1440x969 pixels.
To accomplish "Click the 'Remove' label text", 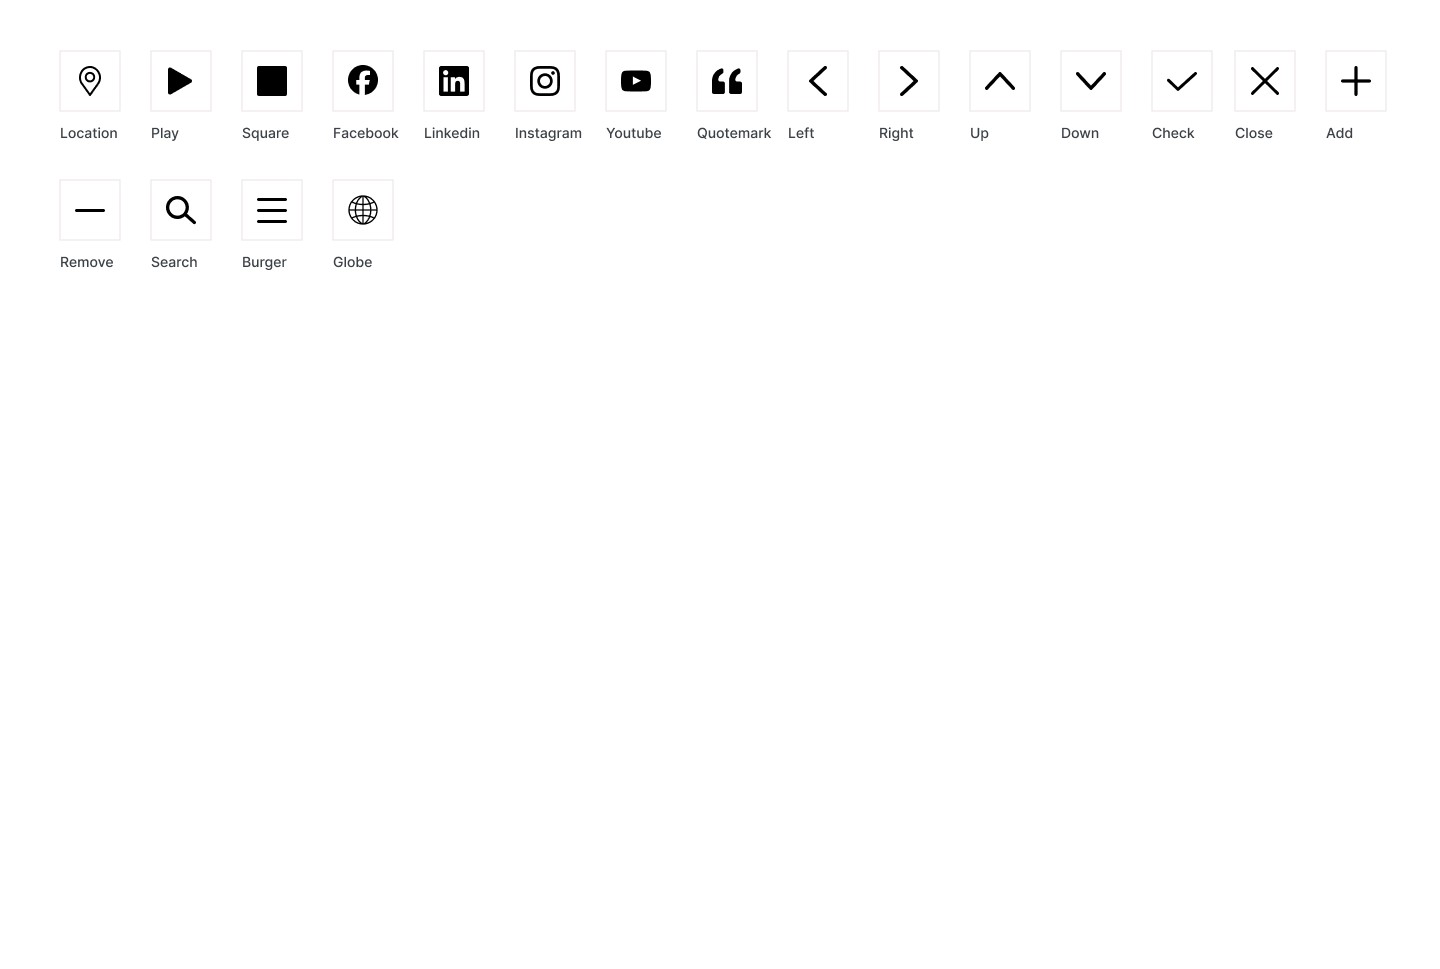I will (x=87, y=262).
